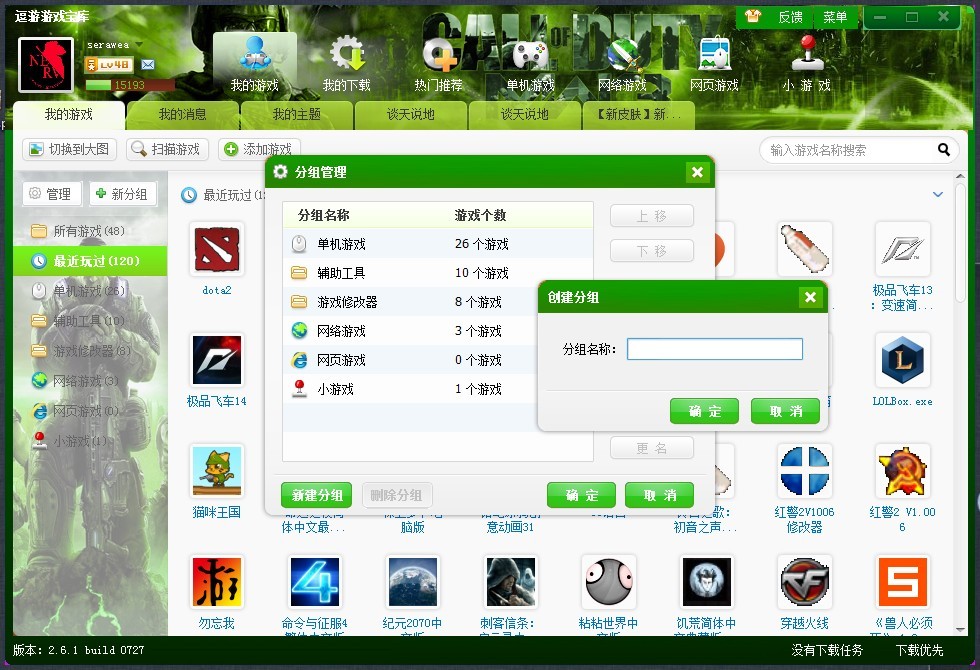Launch the 猫咪王国 game icon
Screen dimensions: 980x670
pyautogui.click(x=217, y=471)
